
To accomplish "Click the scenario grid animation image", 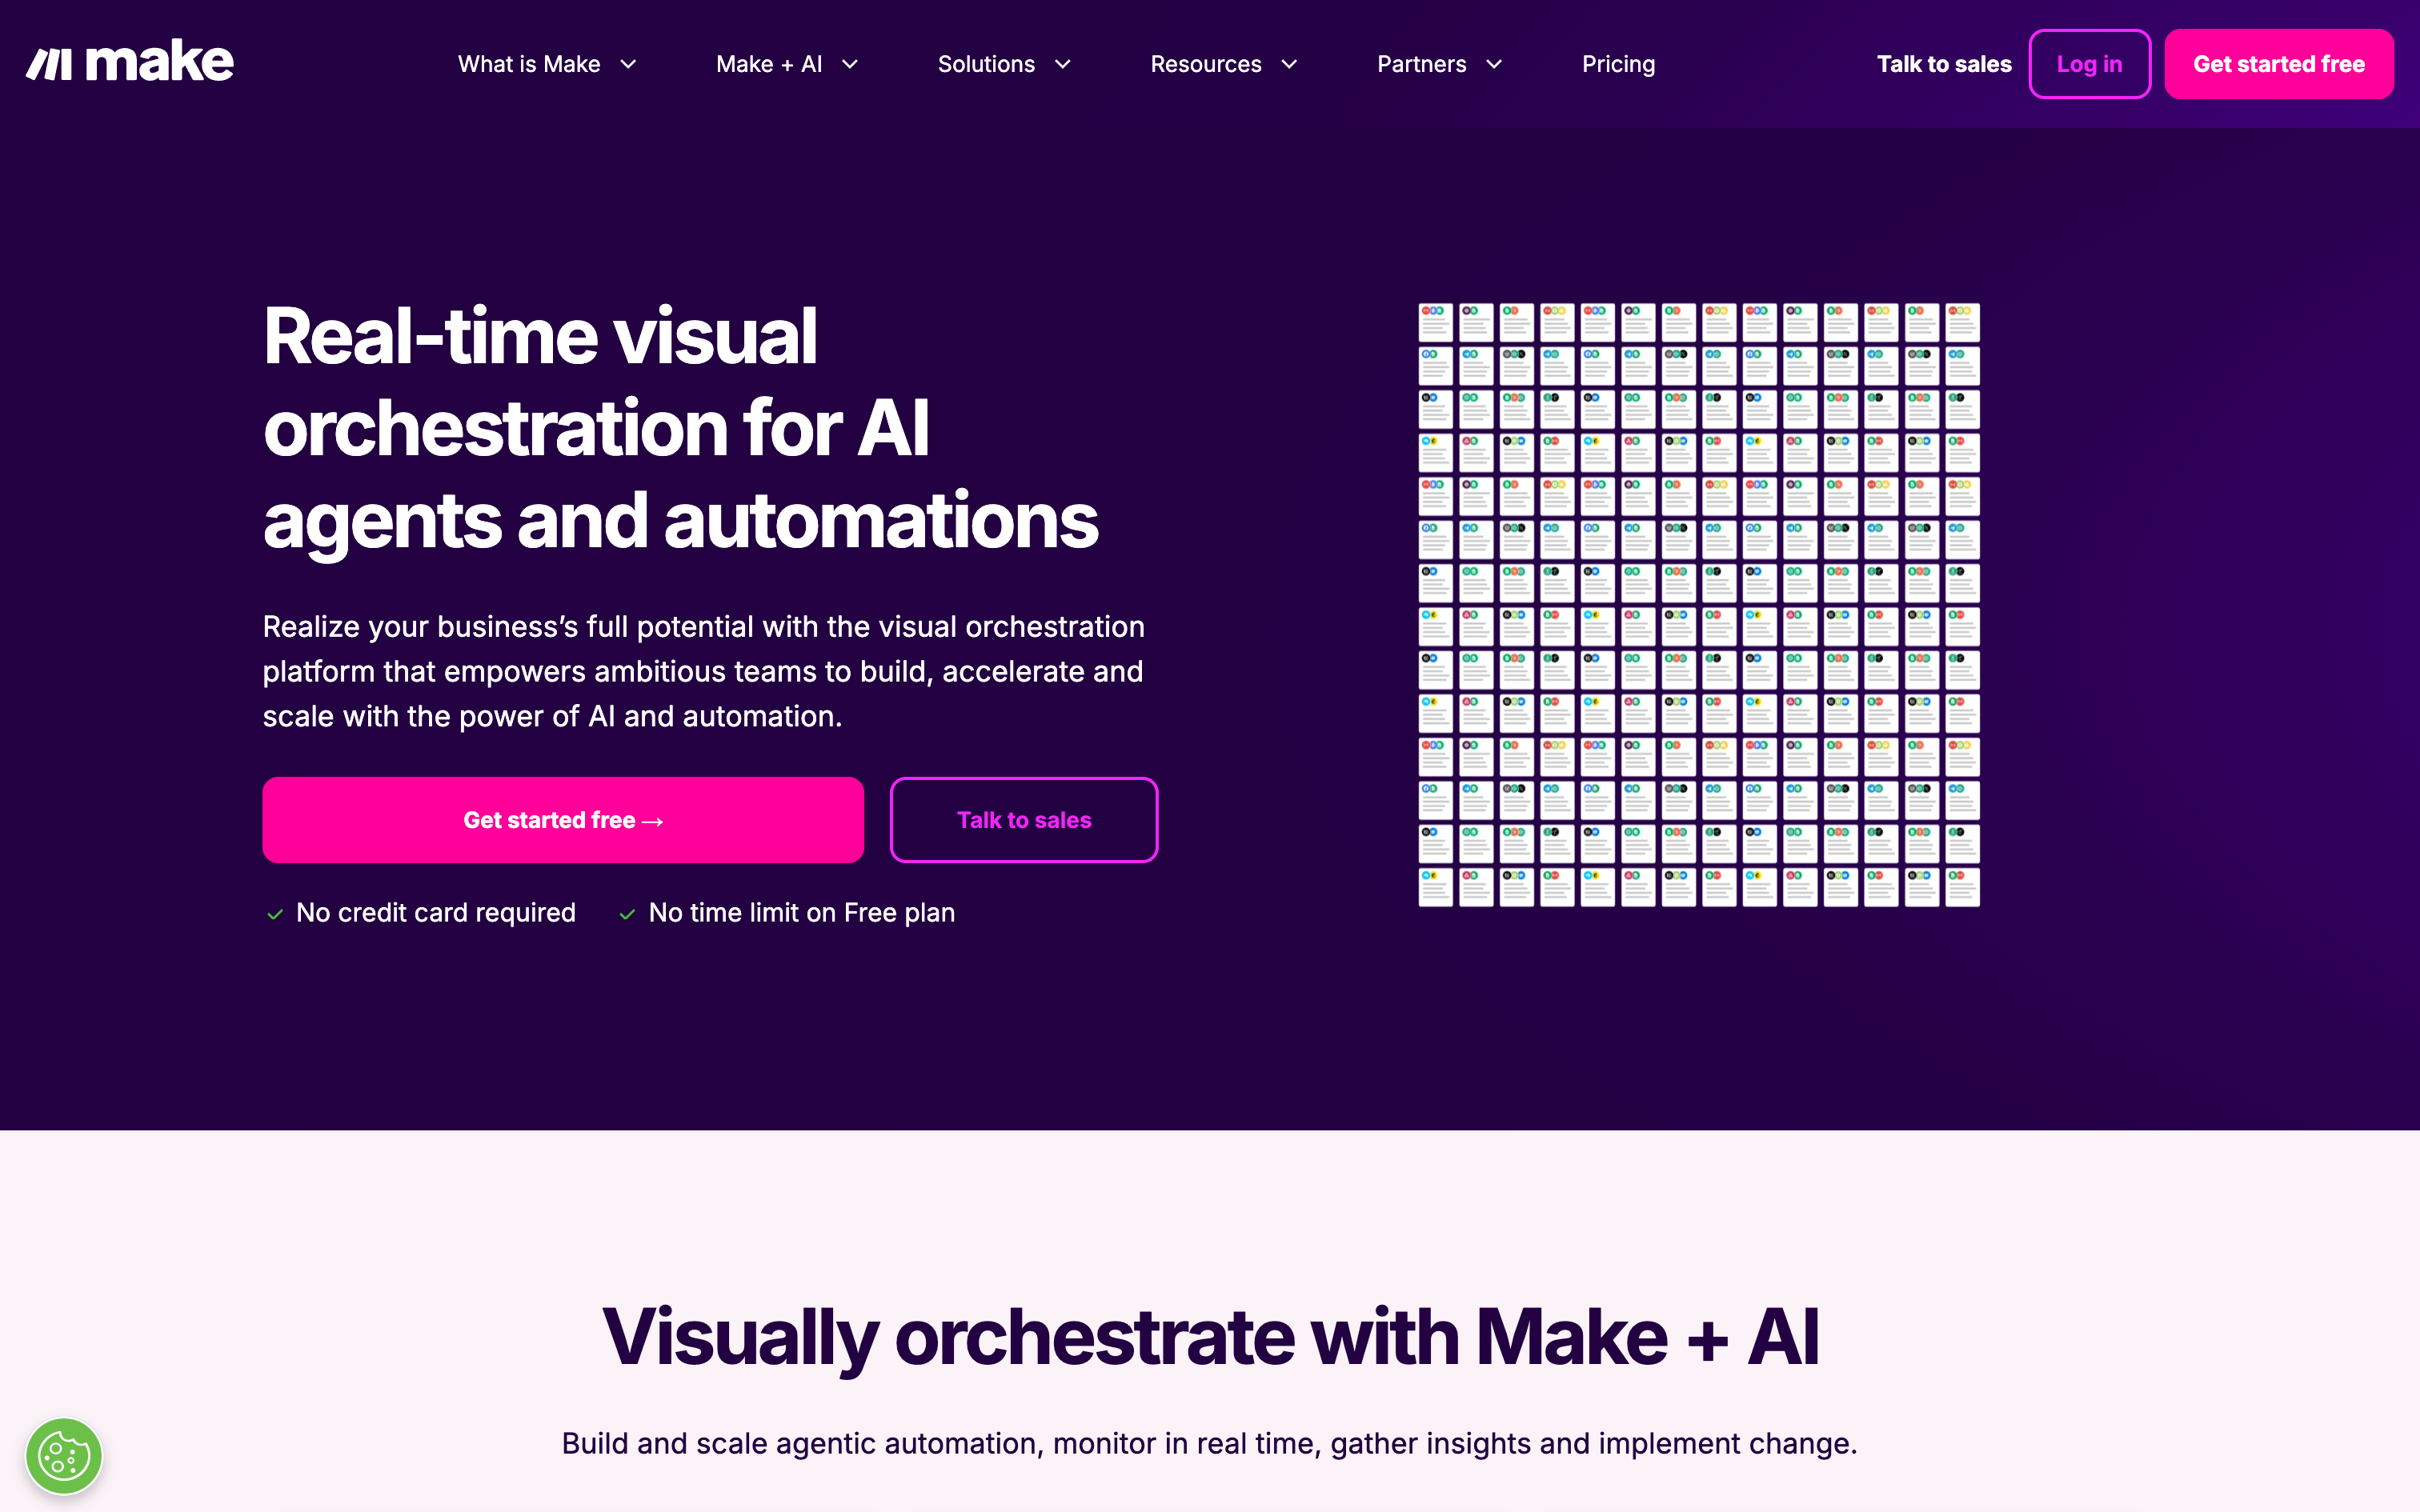I will 1699,605.
